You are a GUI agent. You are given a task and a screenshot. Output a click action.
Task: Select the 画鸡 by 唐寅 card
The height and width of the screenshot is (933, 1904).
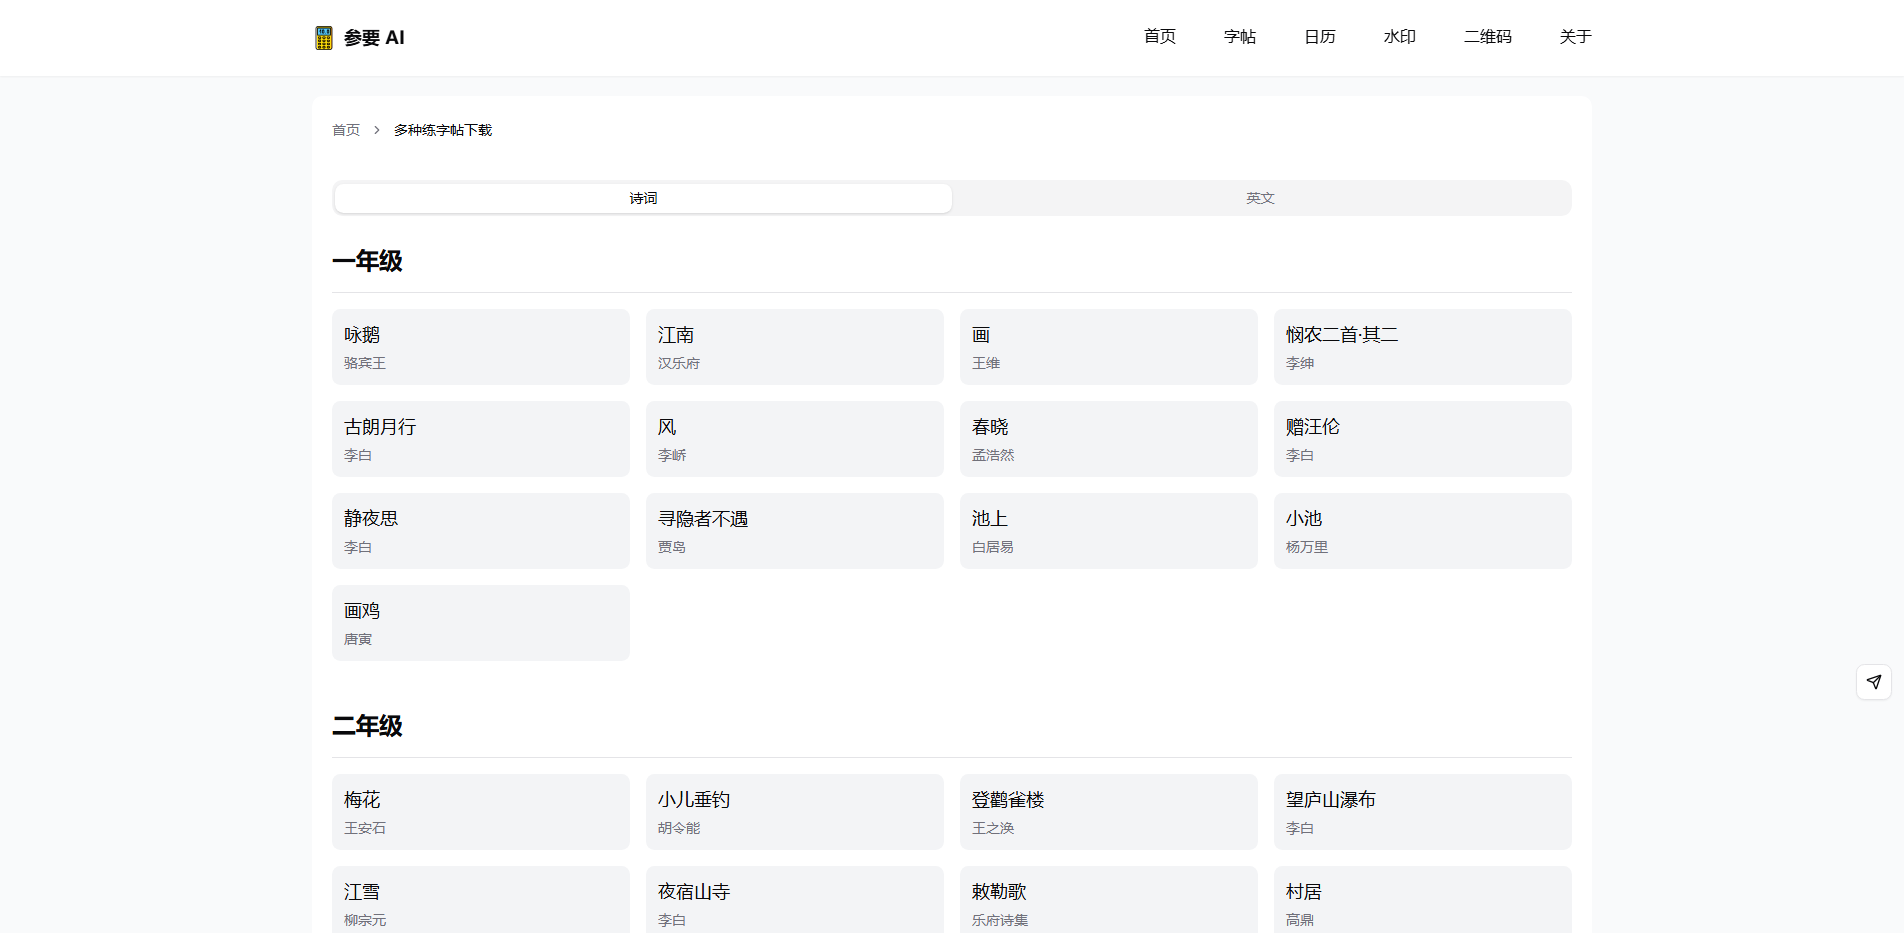pos(480,622)
